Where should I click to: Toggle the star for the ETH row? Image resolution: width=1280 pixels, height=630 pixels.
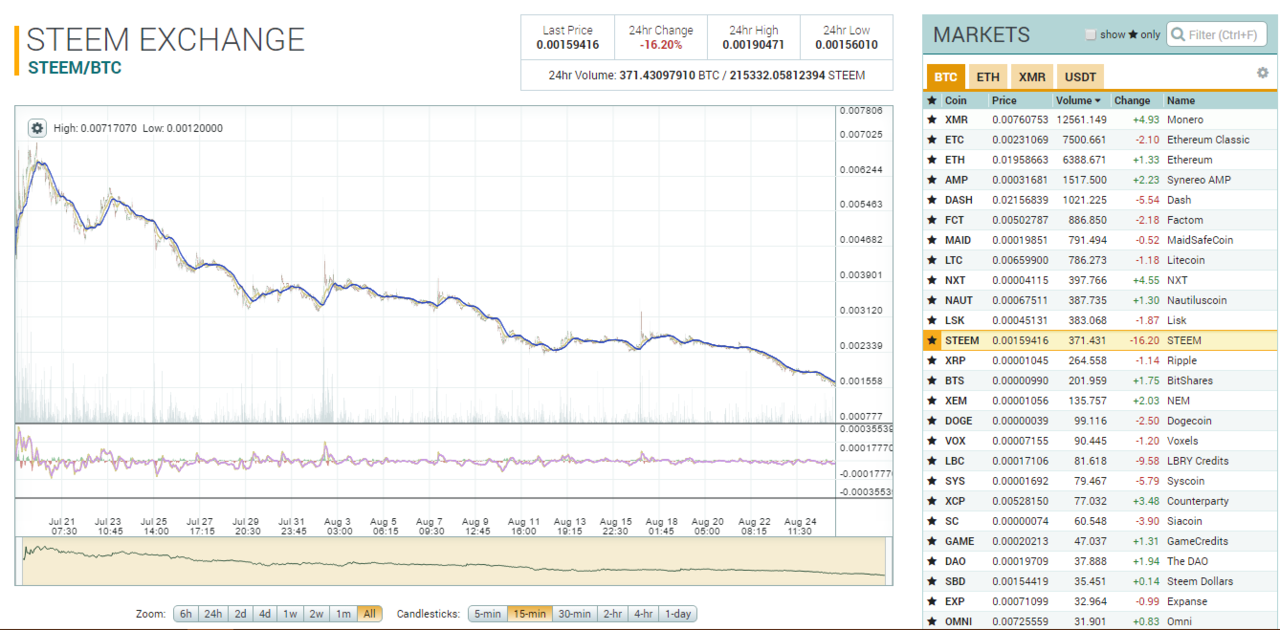point(932,160)
